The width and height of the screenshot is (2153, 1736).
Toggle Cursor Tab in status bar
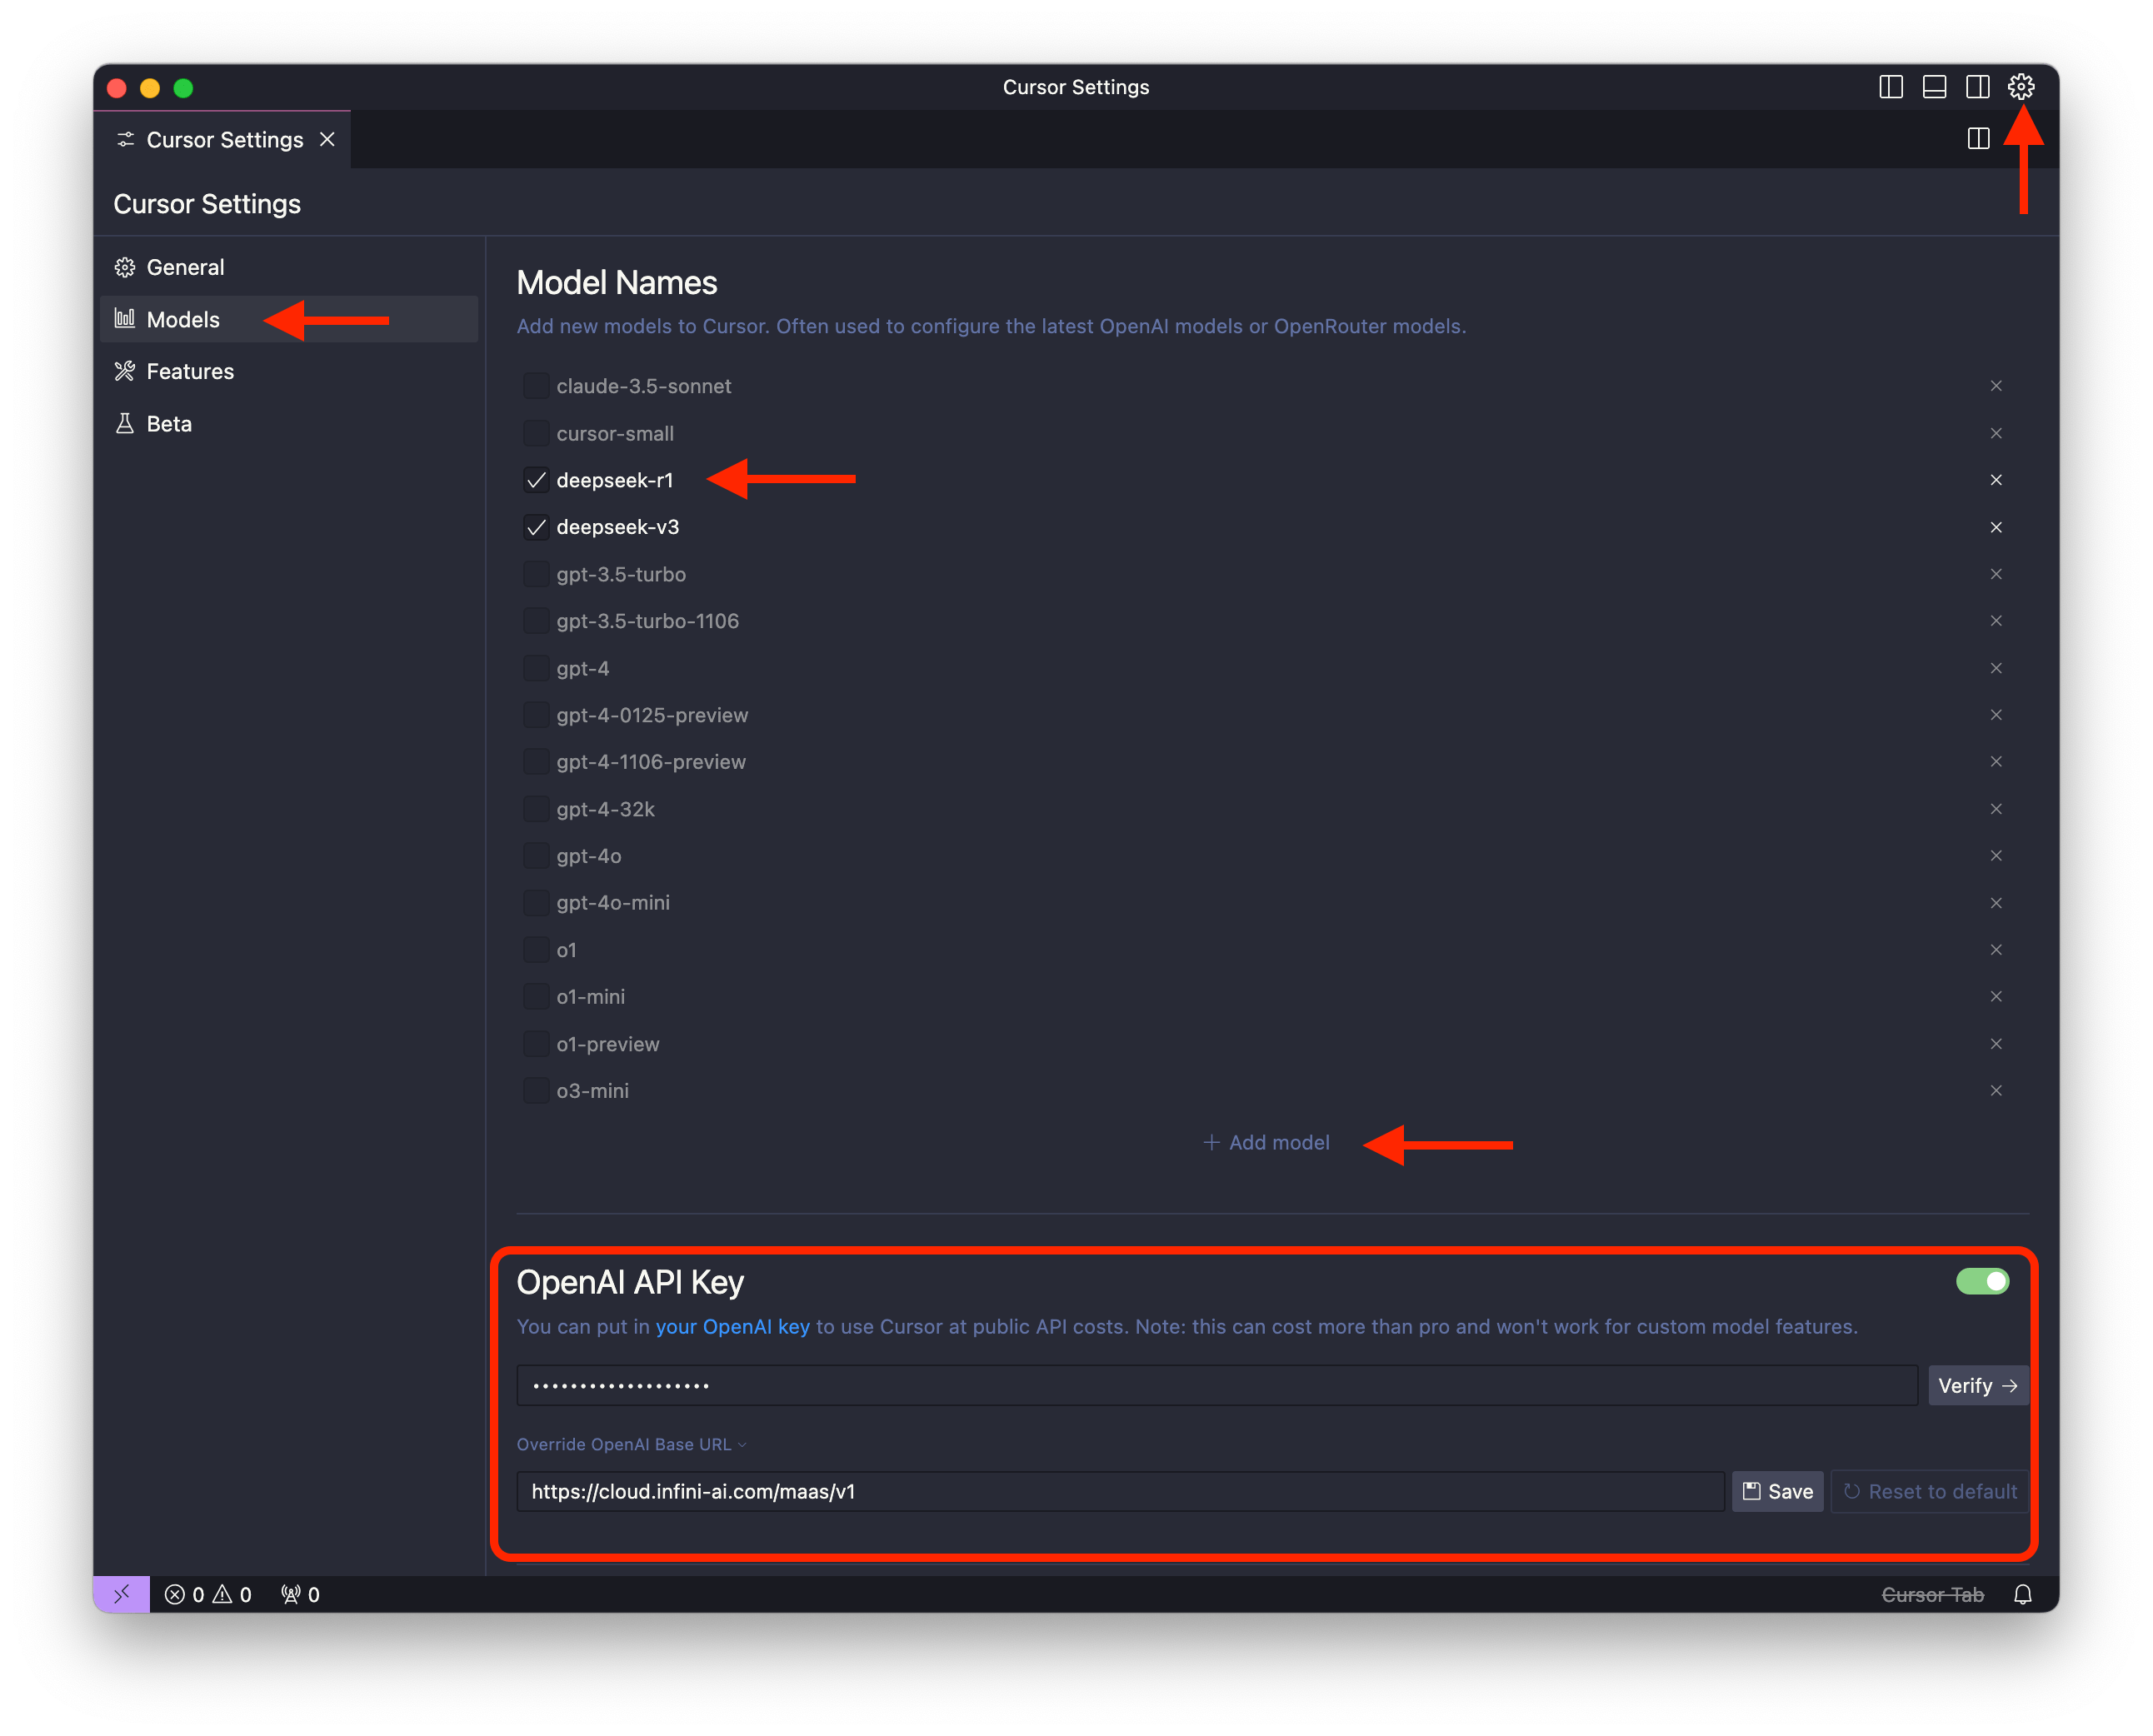click(x=1932, y=1595)
